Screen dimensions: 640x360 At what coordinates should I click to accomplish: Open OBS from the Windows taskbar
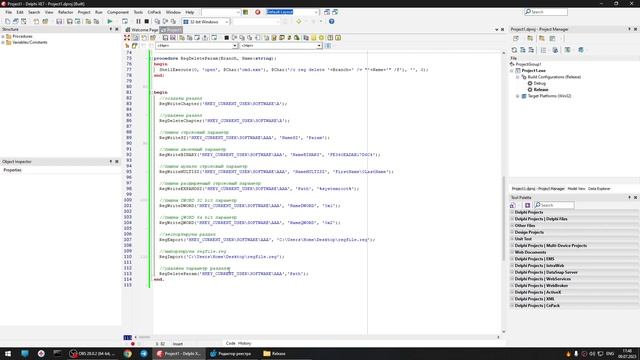click(93, 353)
